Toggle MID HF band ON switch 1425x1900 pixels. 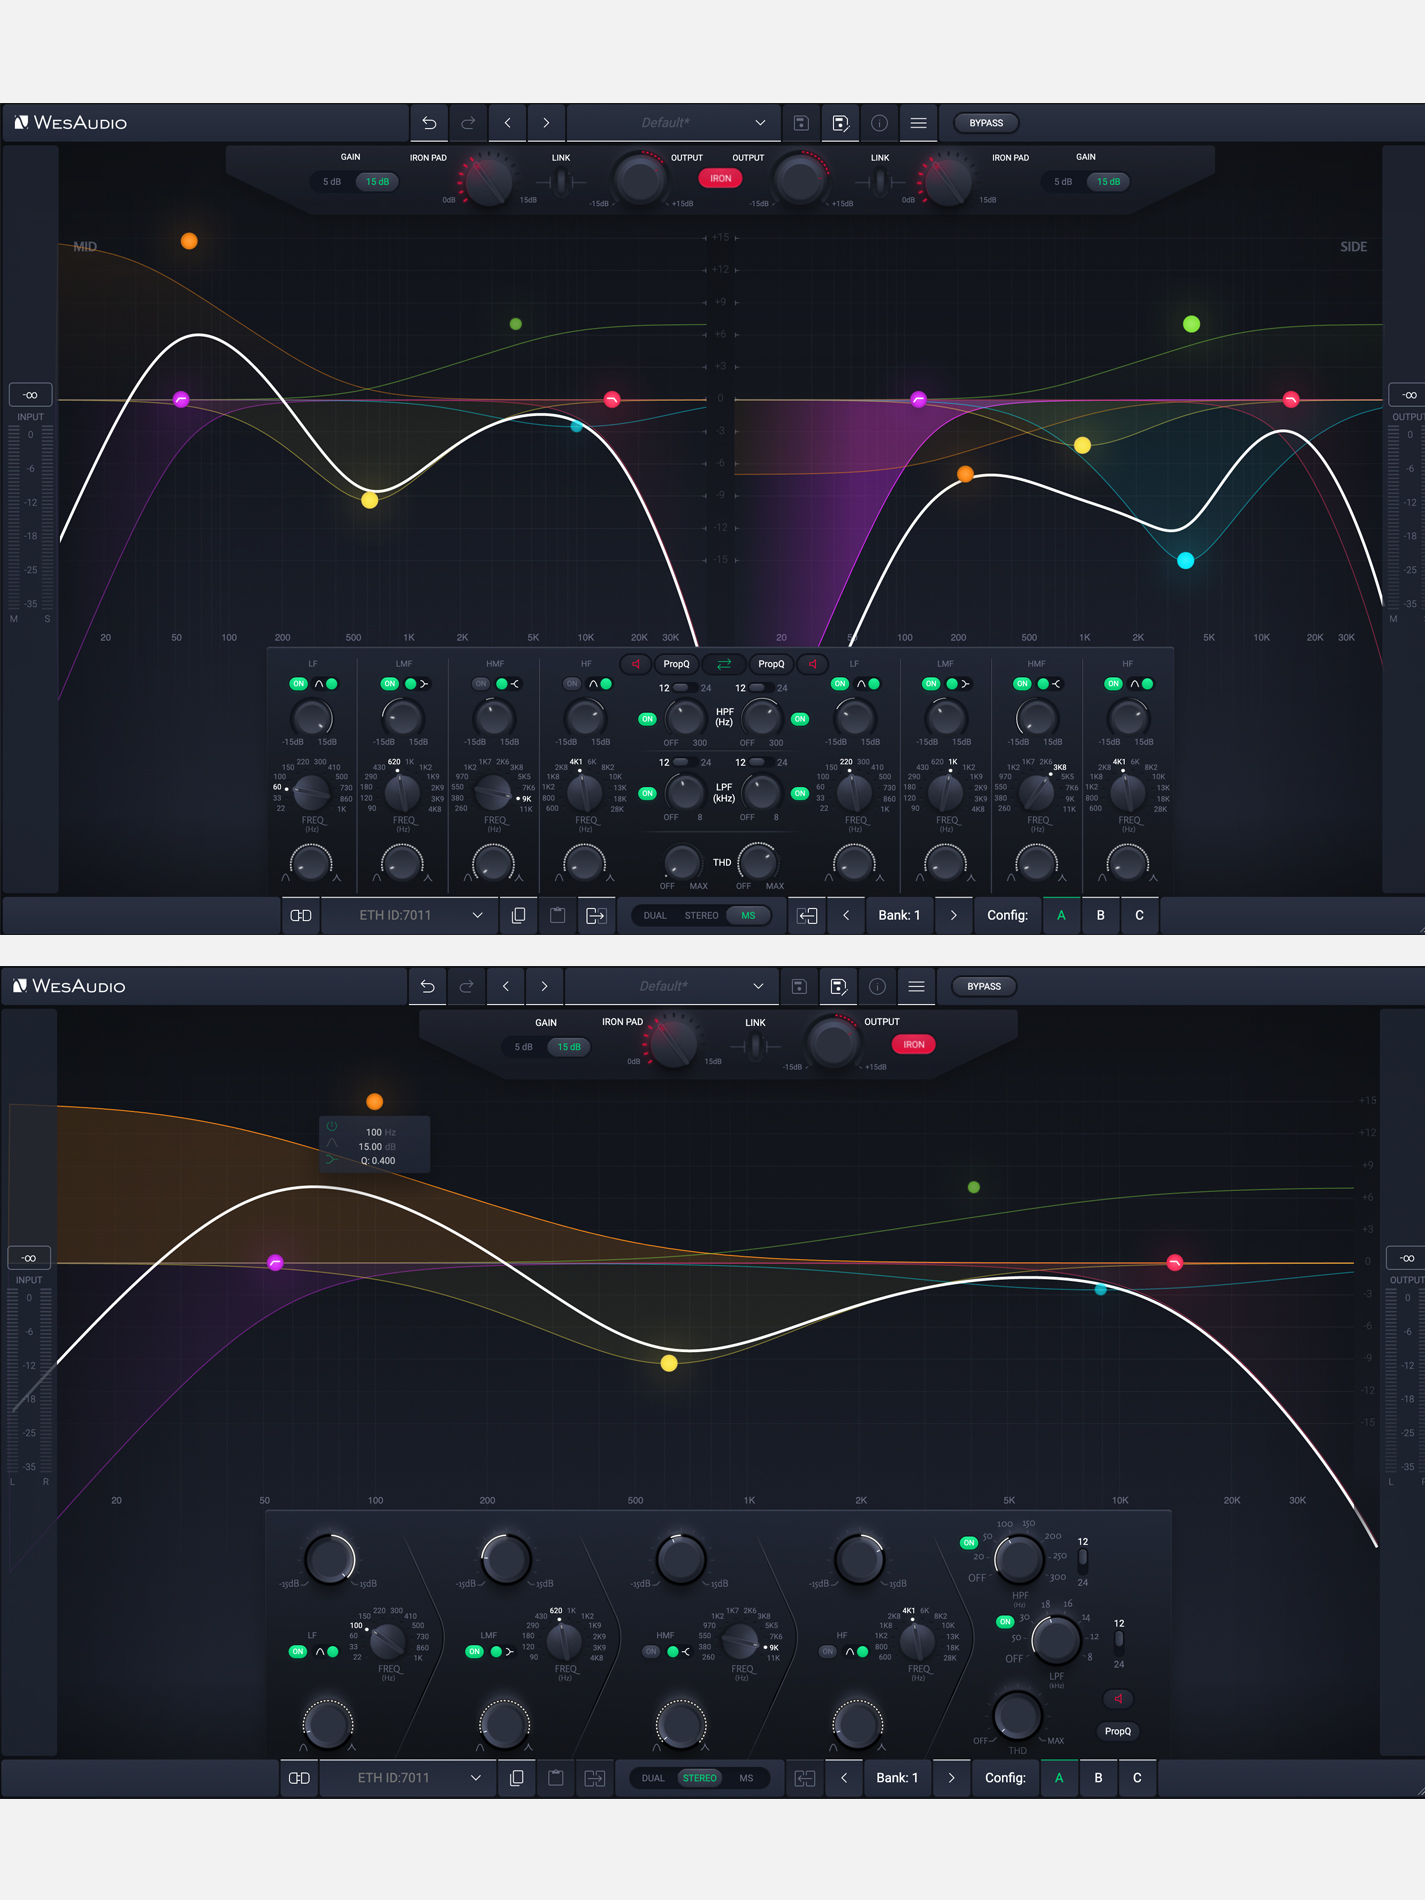[572, 684]
